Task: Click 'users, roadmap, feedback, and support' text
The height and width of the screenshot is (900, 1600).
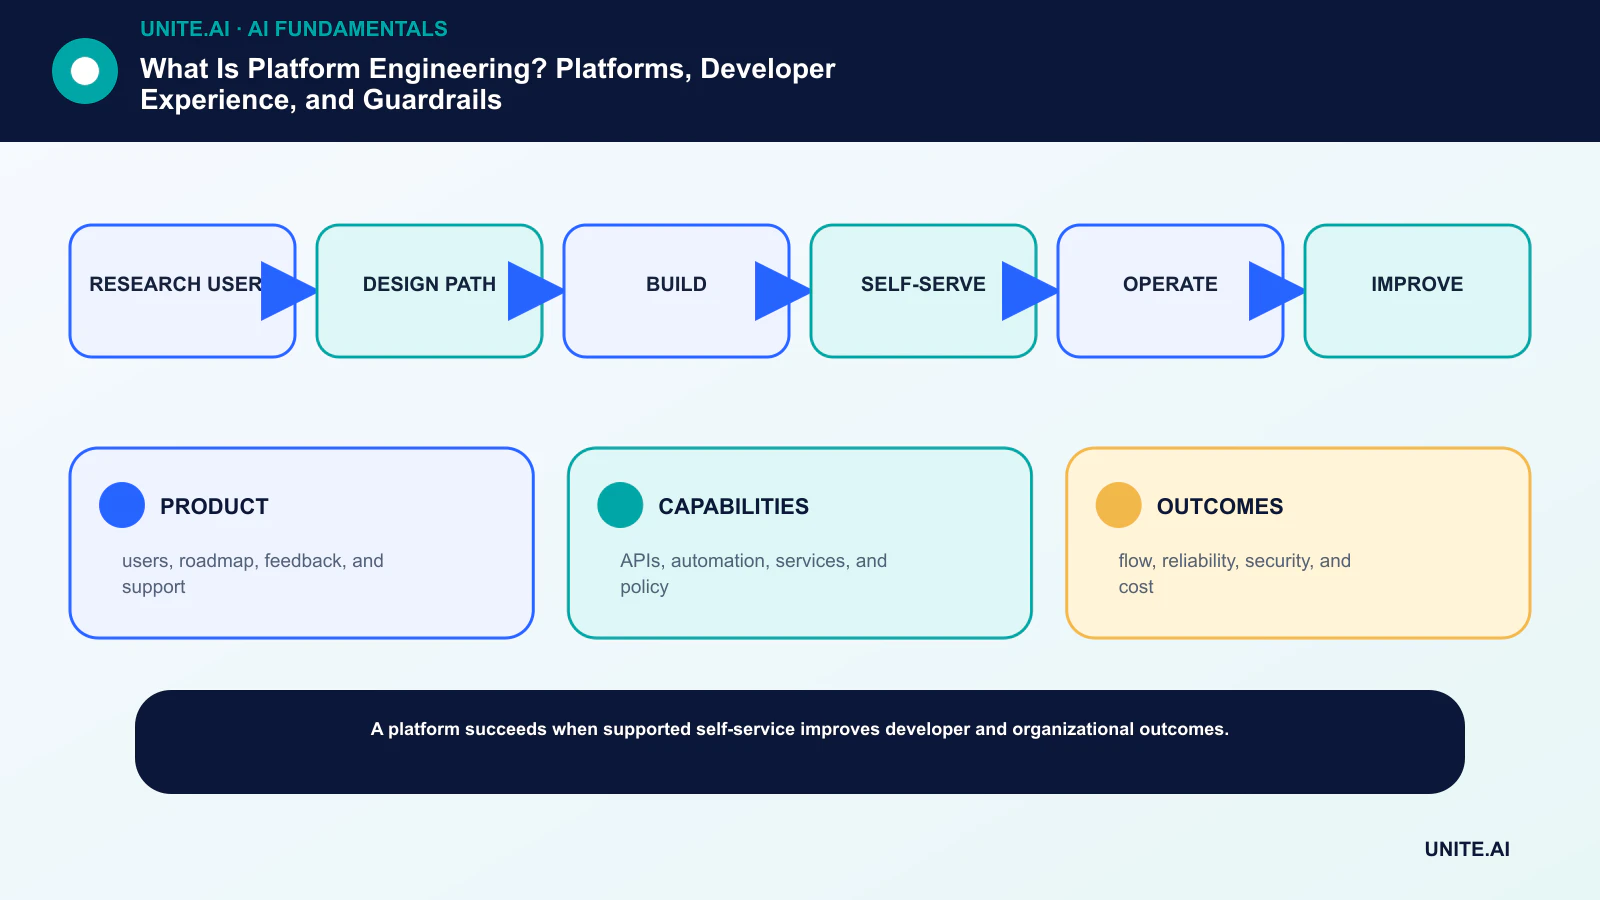Action: [x=253, y=574]
